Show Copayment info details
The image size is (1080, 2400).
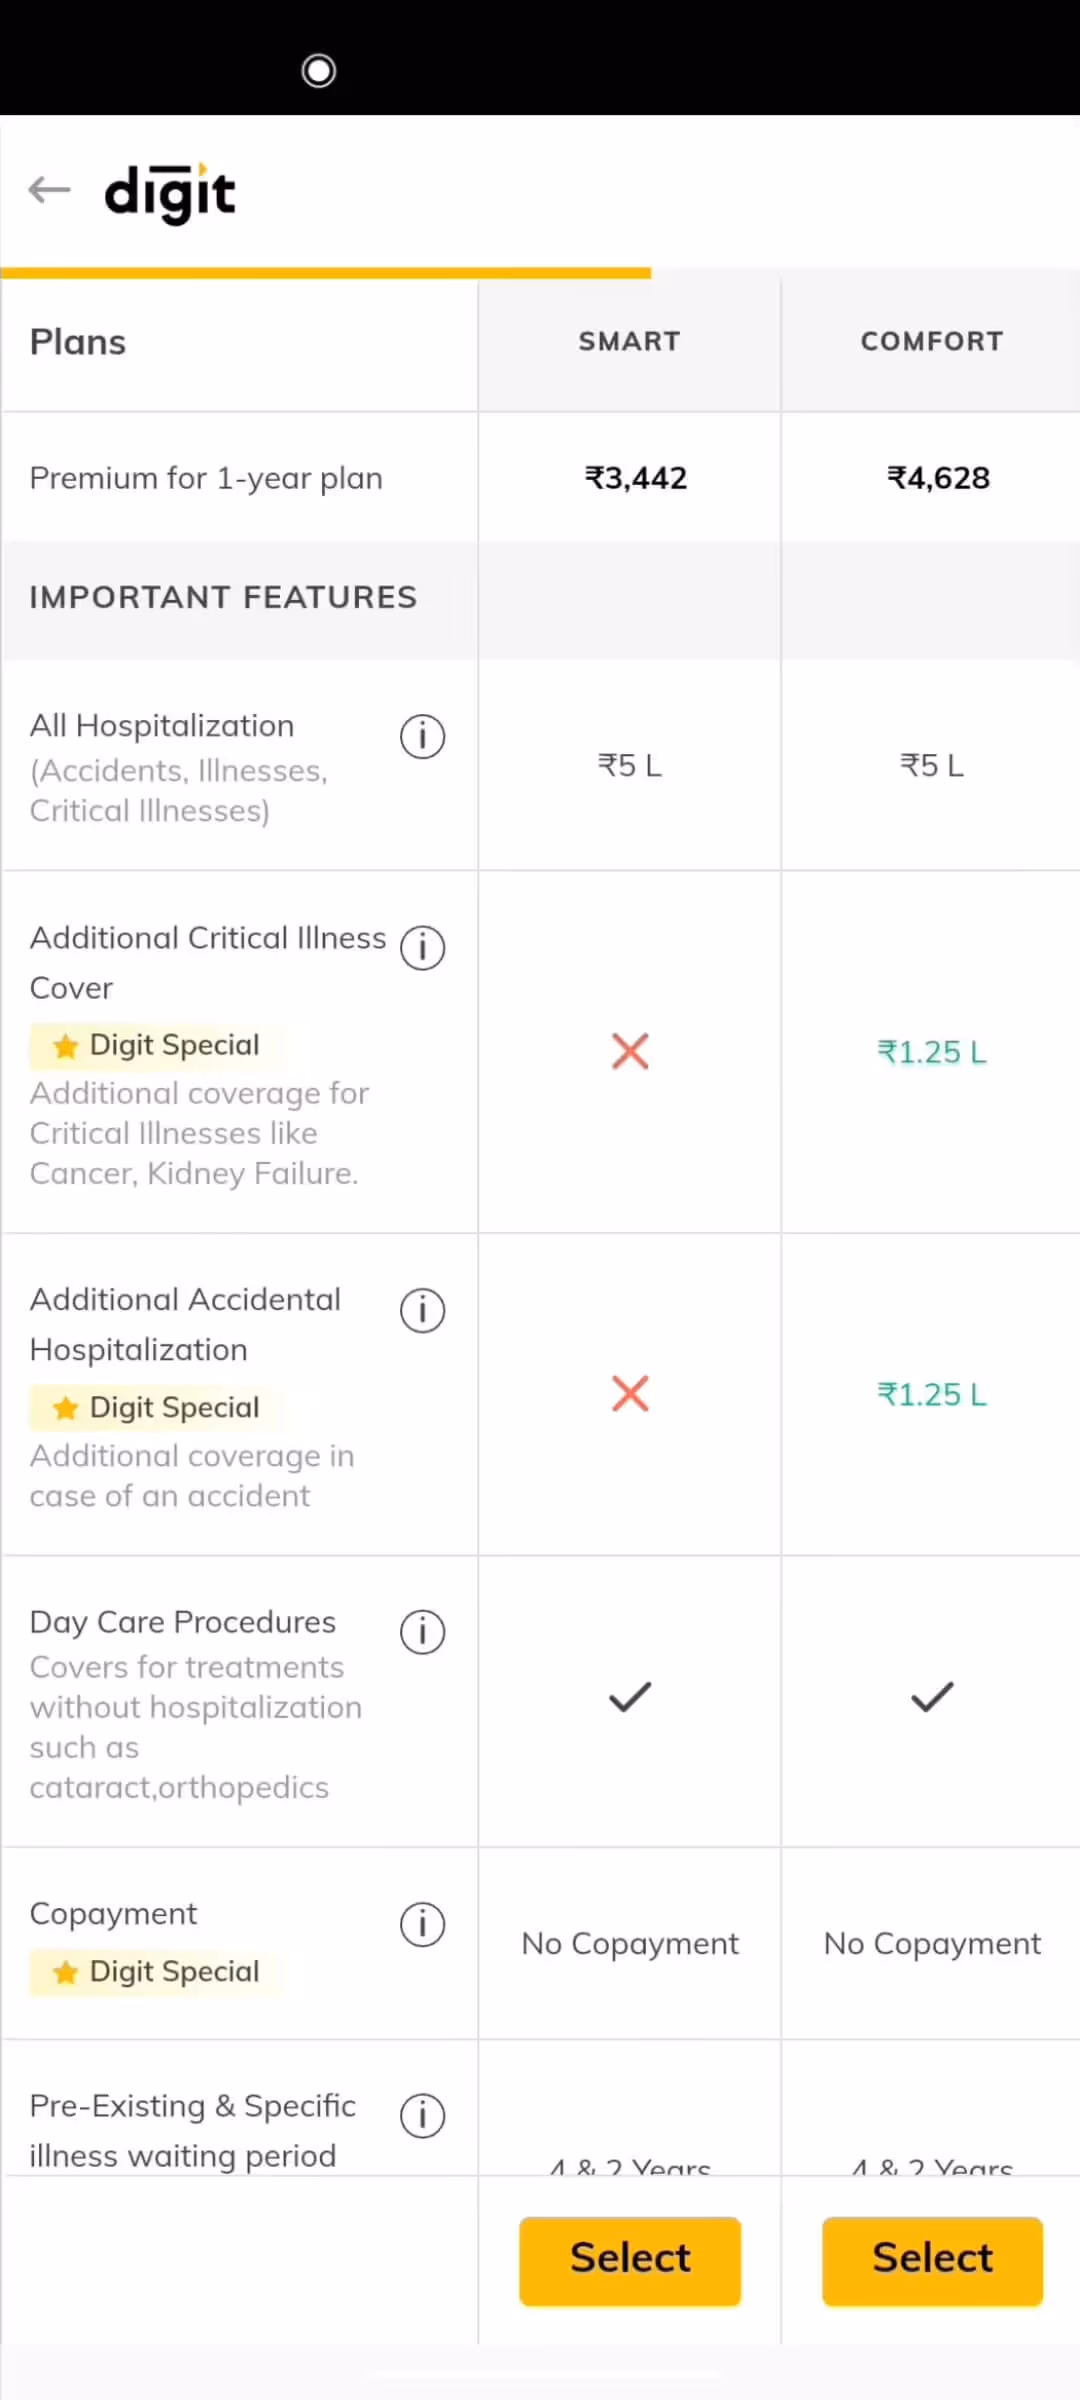click(x=422, y=1924)
